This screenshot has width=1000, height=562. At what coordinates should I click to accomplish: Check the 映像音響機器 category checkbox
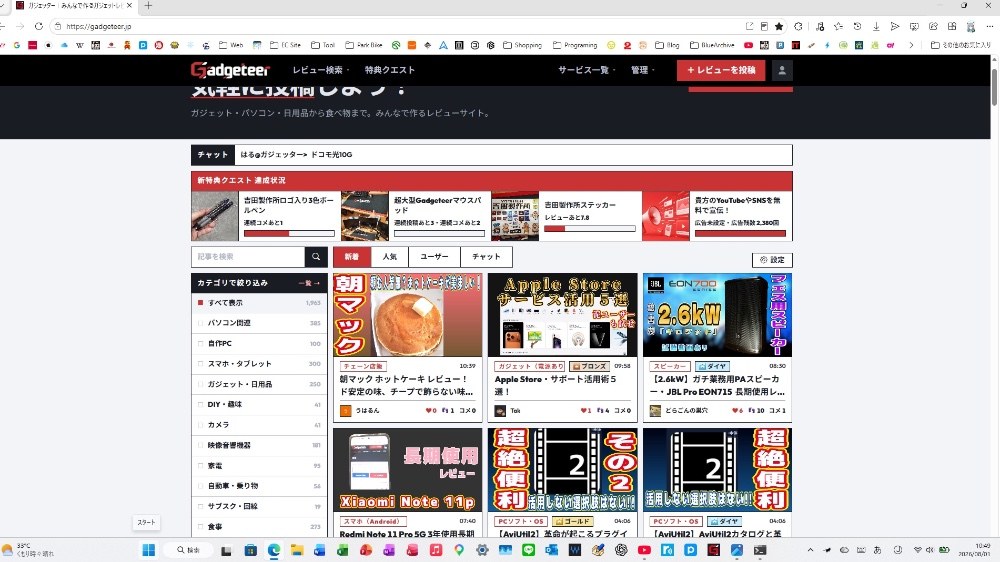coord(200,445)
